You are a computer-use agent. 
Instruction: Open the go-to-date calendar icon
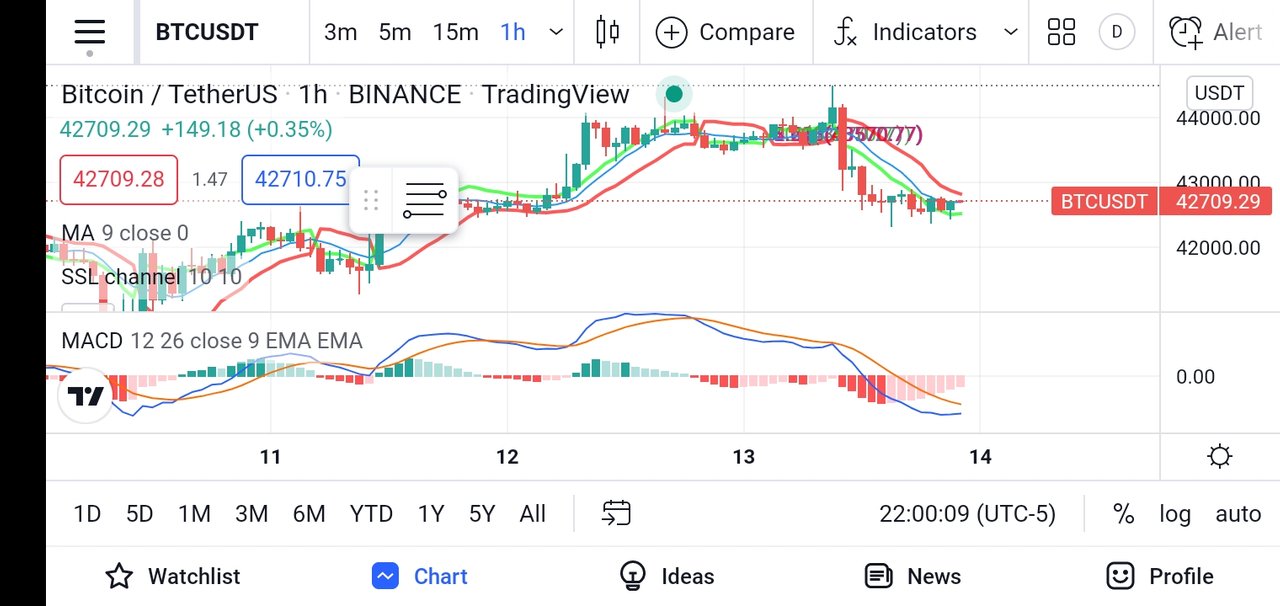pos(616,514)
